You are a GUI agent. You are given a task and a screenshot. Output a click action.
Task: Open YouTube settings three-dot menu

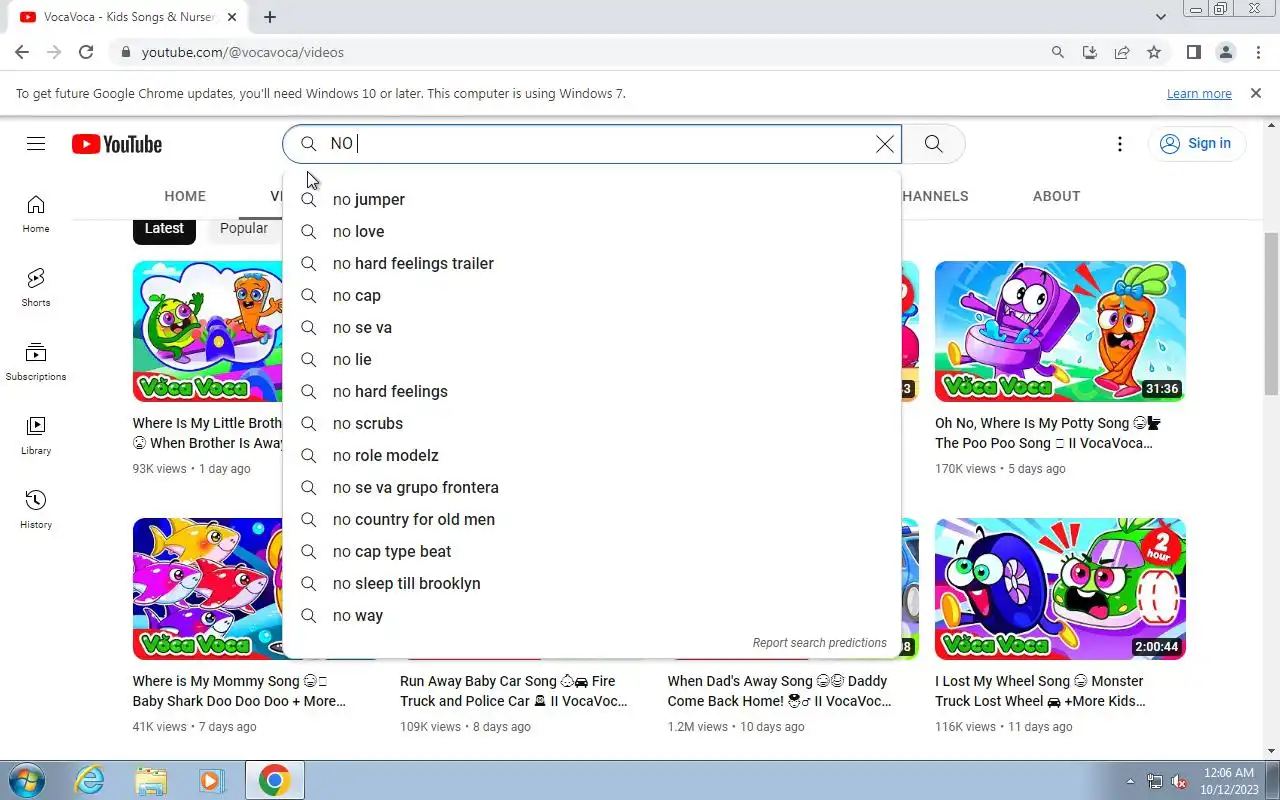coord(1120,144)
